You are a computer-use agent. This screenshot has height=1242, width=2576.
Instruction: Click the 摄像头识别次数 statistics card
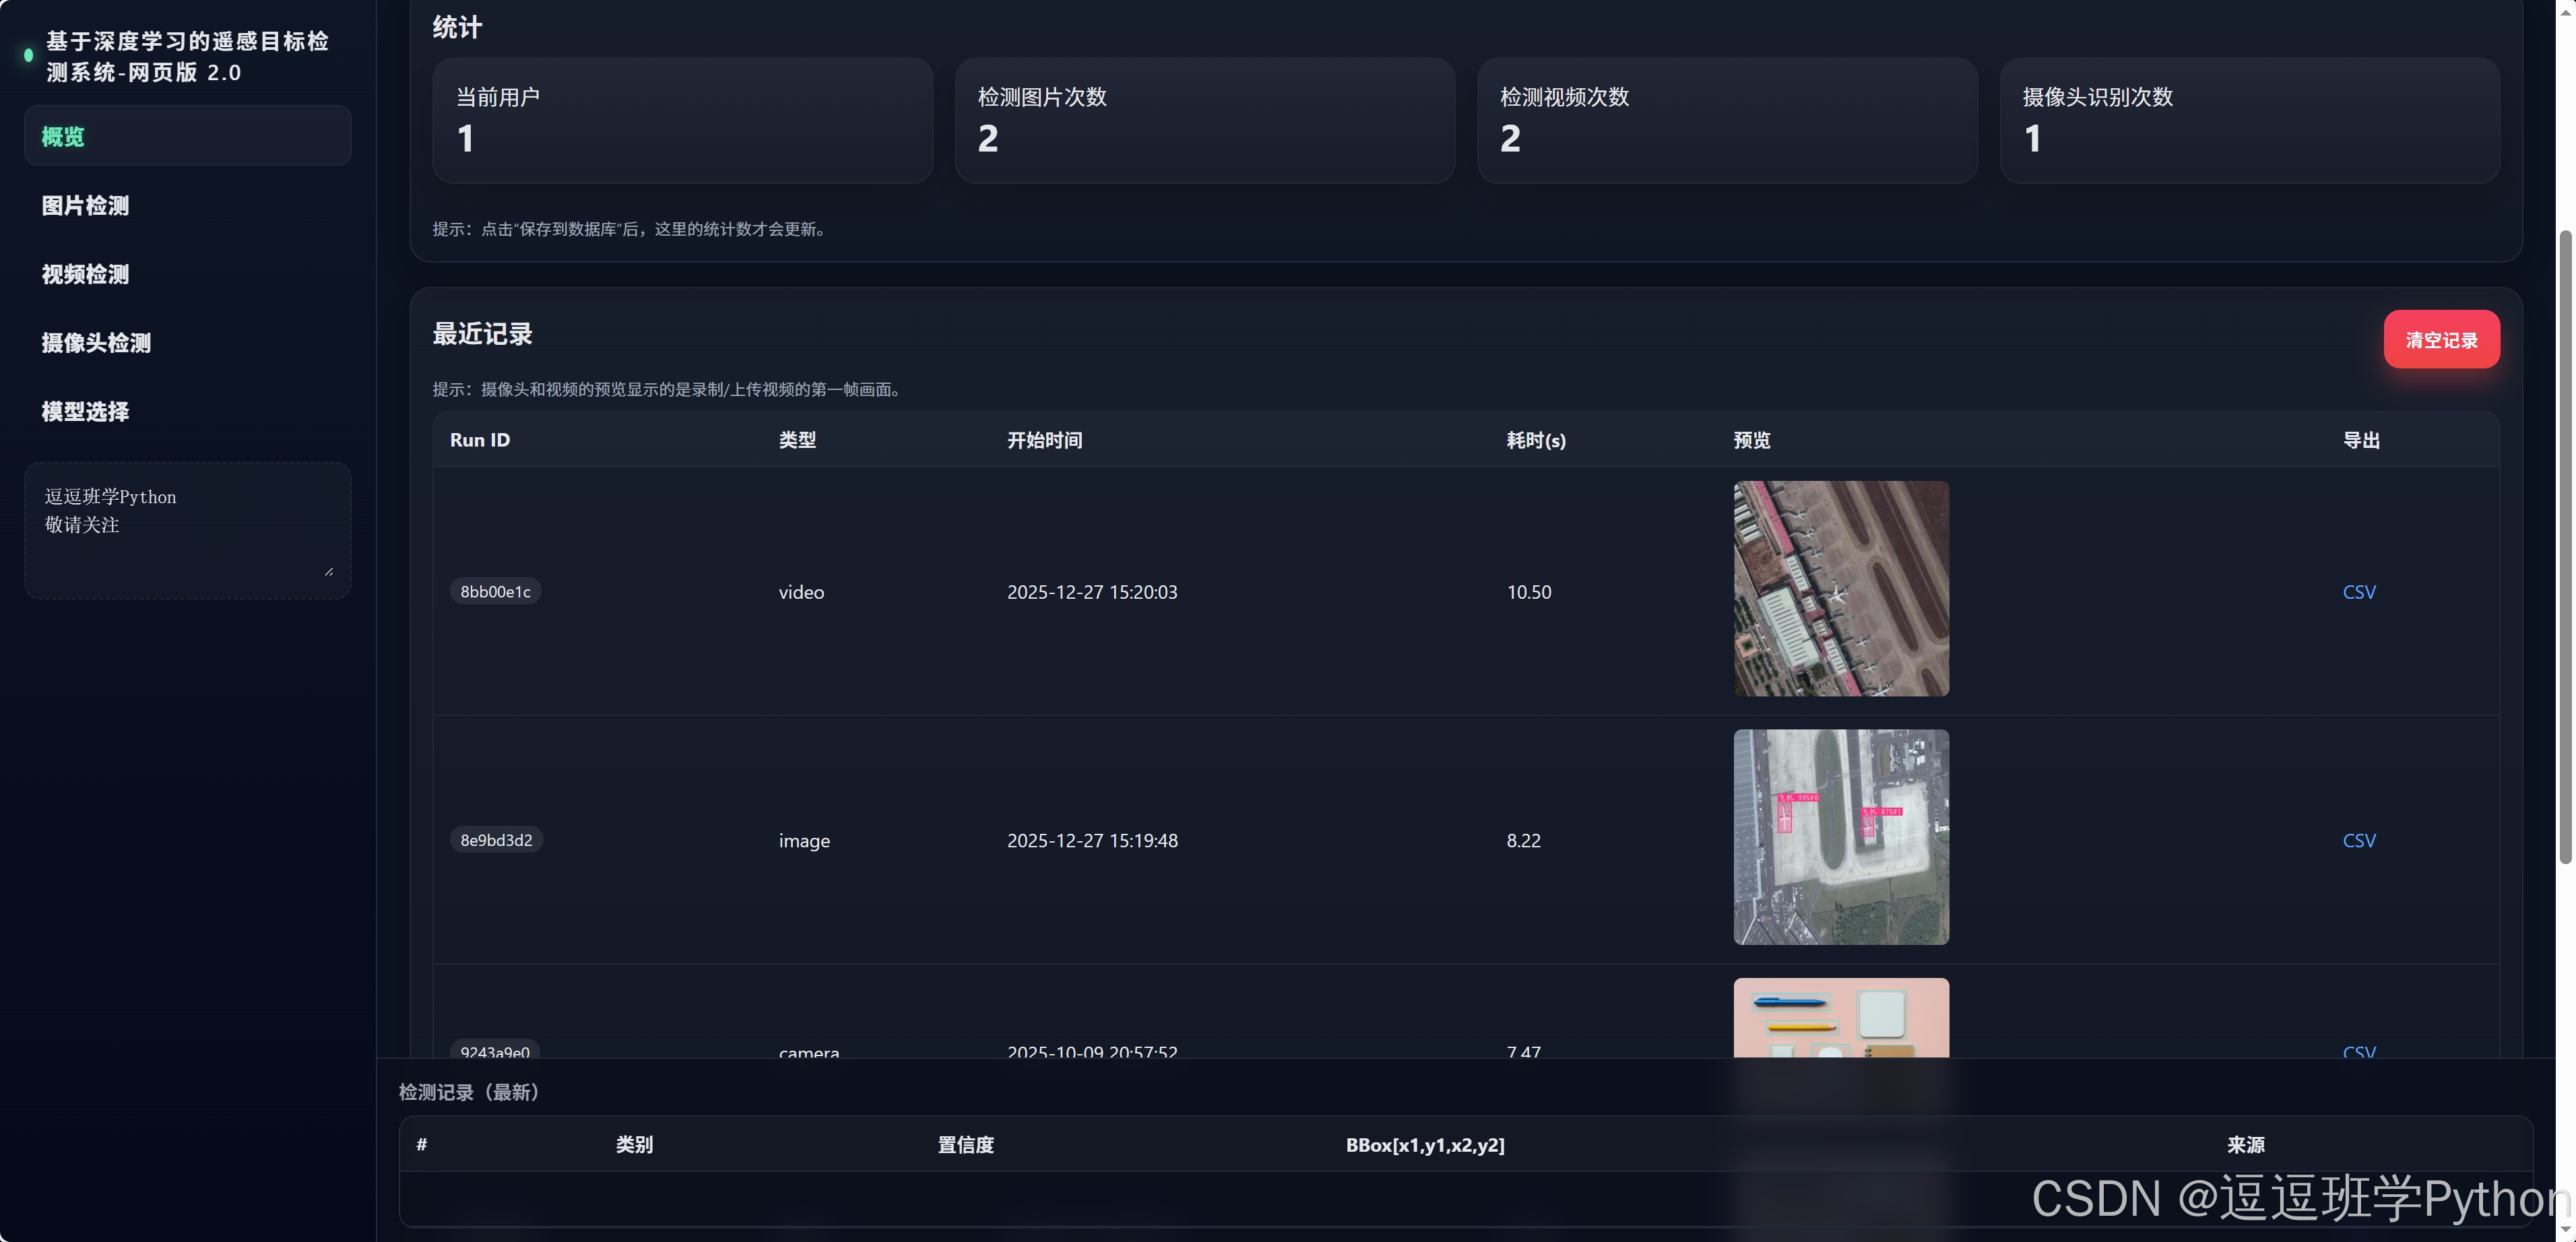[2249, 120]
